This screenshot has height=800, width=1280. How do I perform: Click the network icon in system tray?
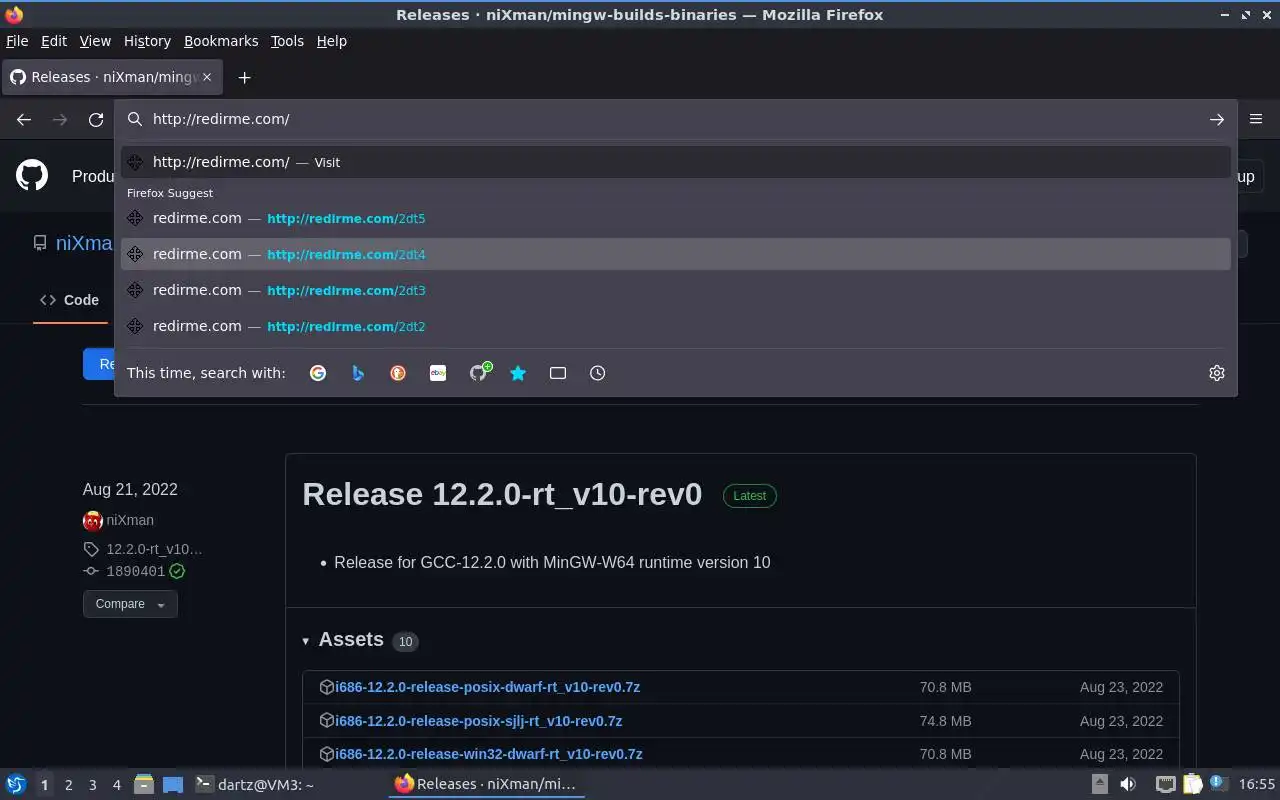(1165, 784)
